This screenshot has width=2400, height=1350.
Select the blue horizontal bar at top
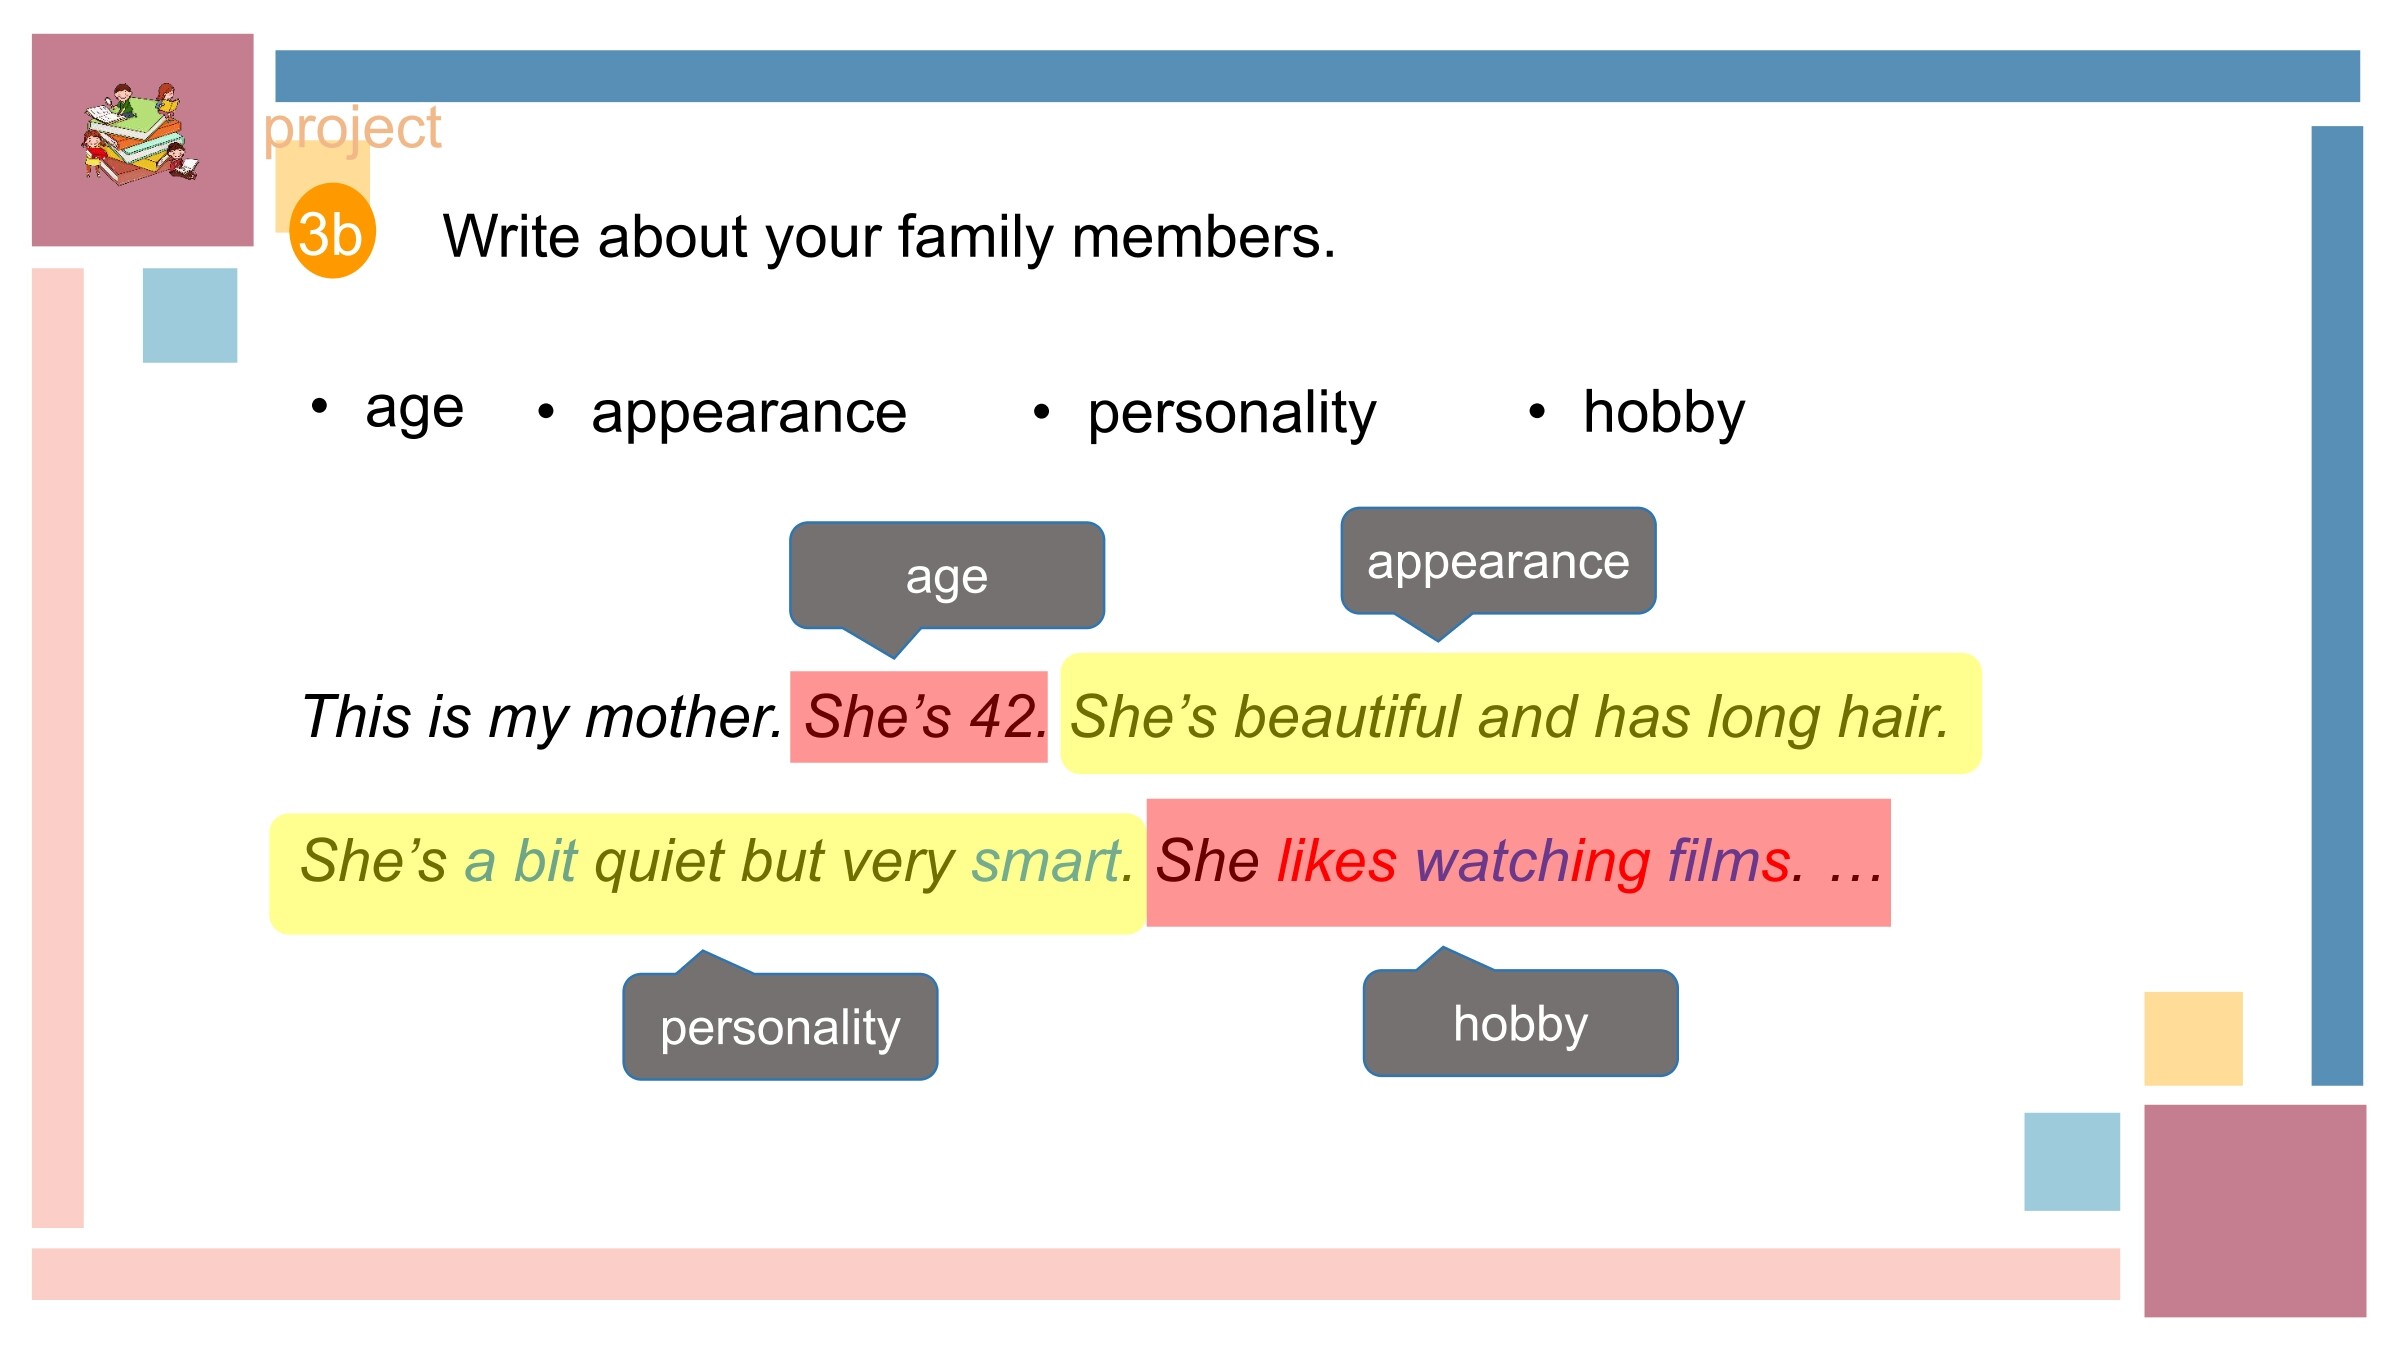pos(1317,76)
